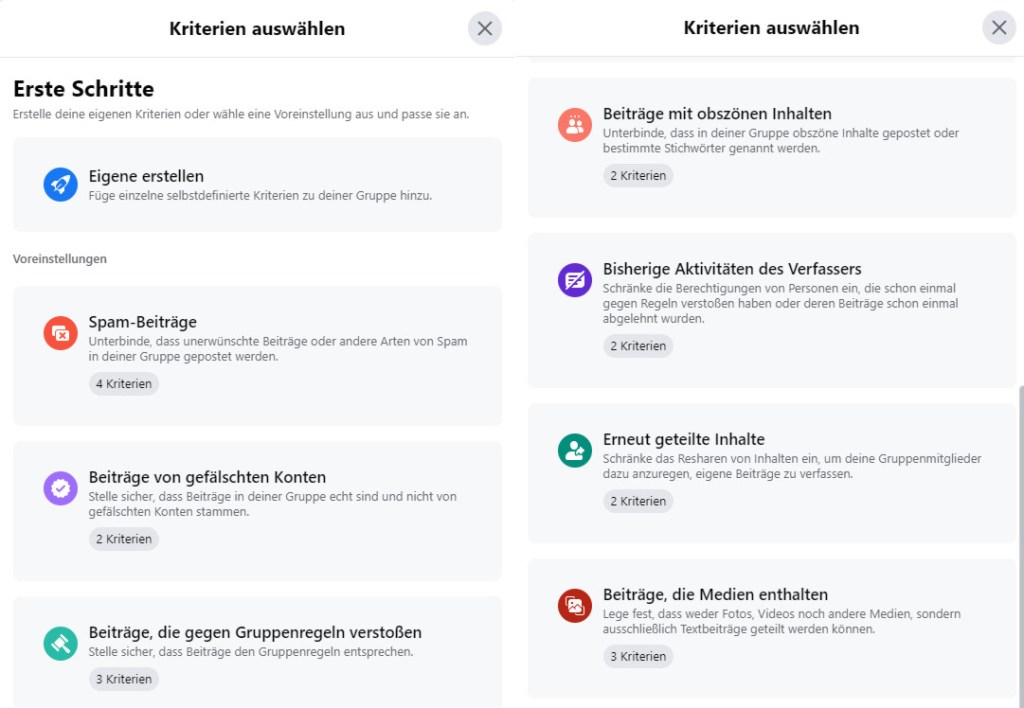Click the purple author activity icon
This screenshot has height=708, width=1024.
[574, 280]
